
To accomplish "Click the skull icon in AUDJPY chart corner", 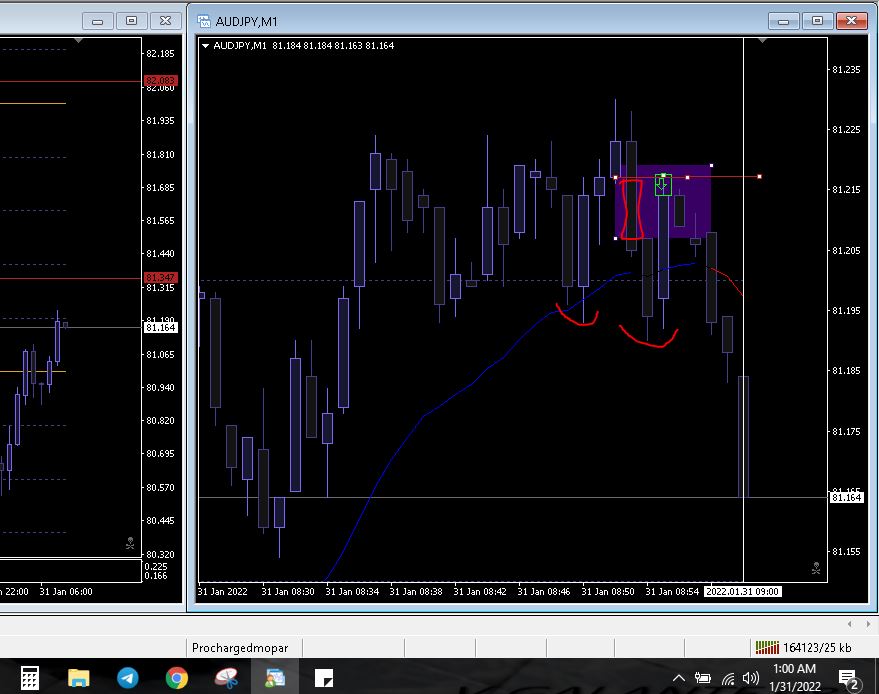I will click(x=816, y=568).
